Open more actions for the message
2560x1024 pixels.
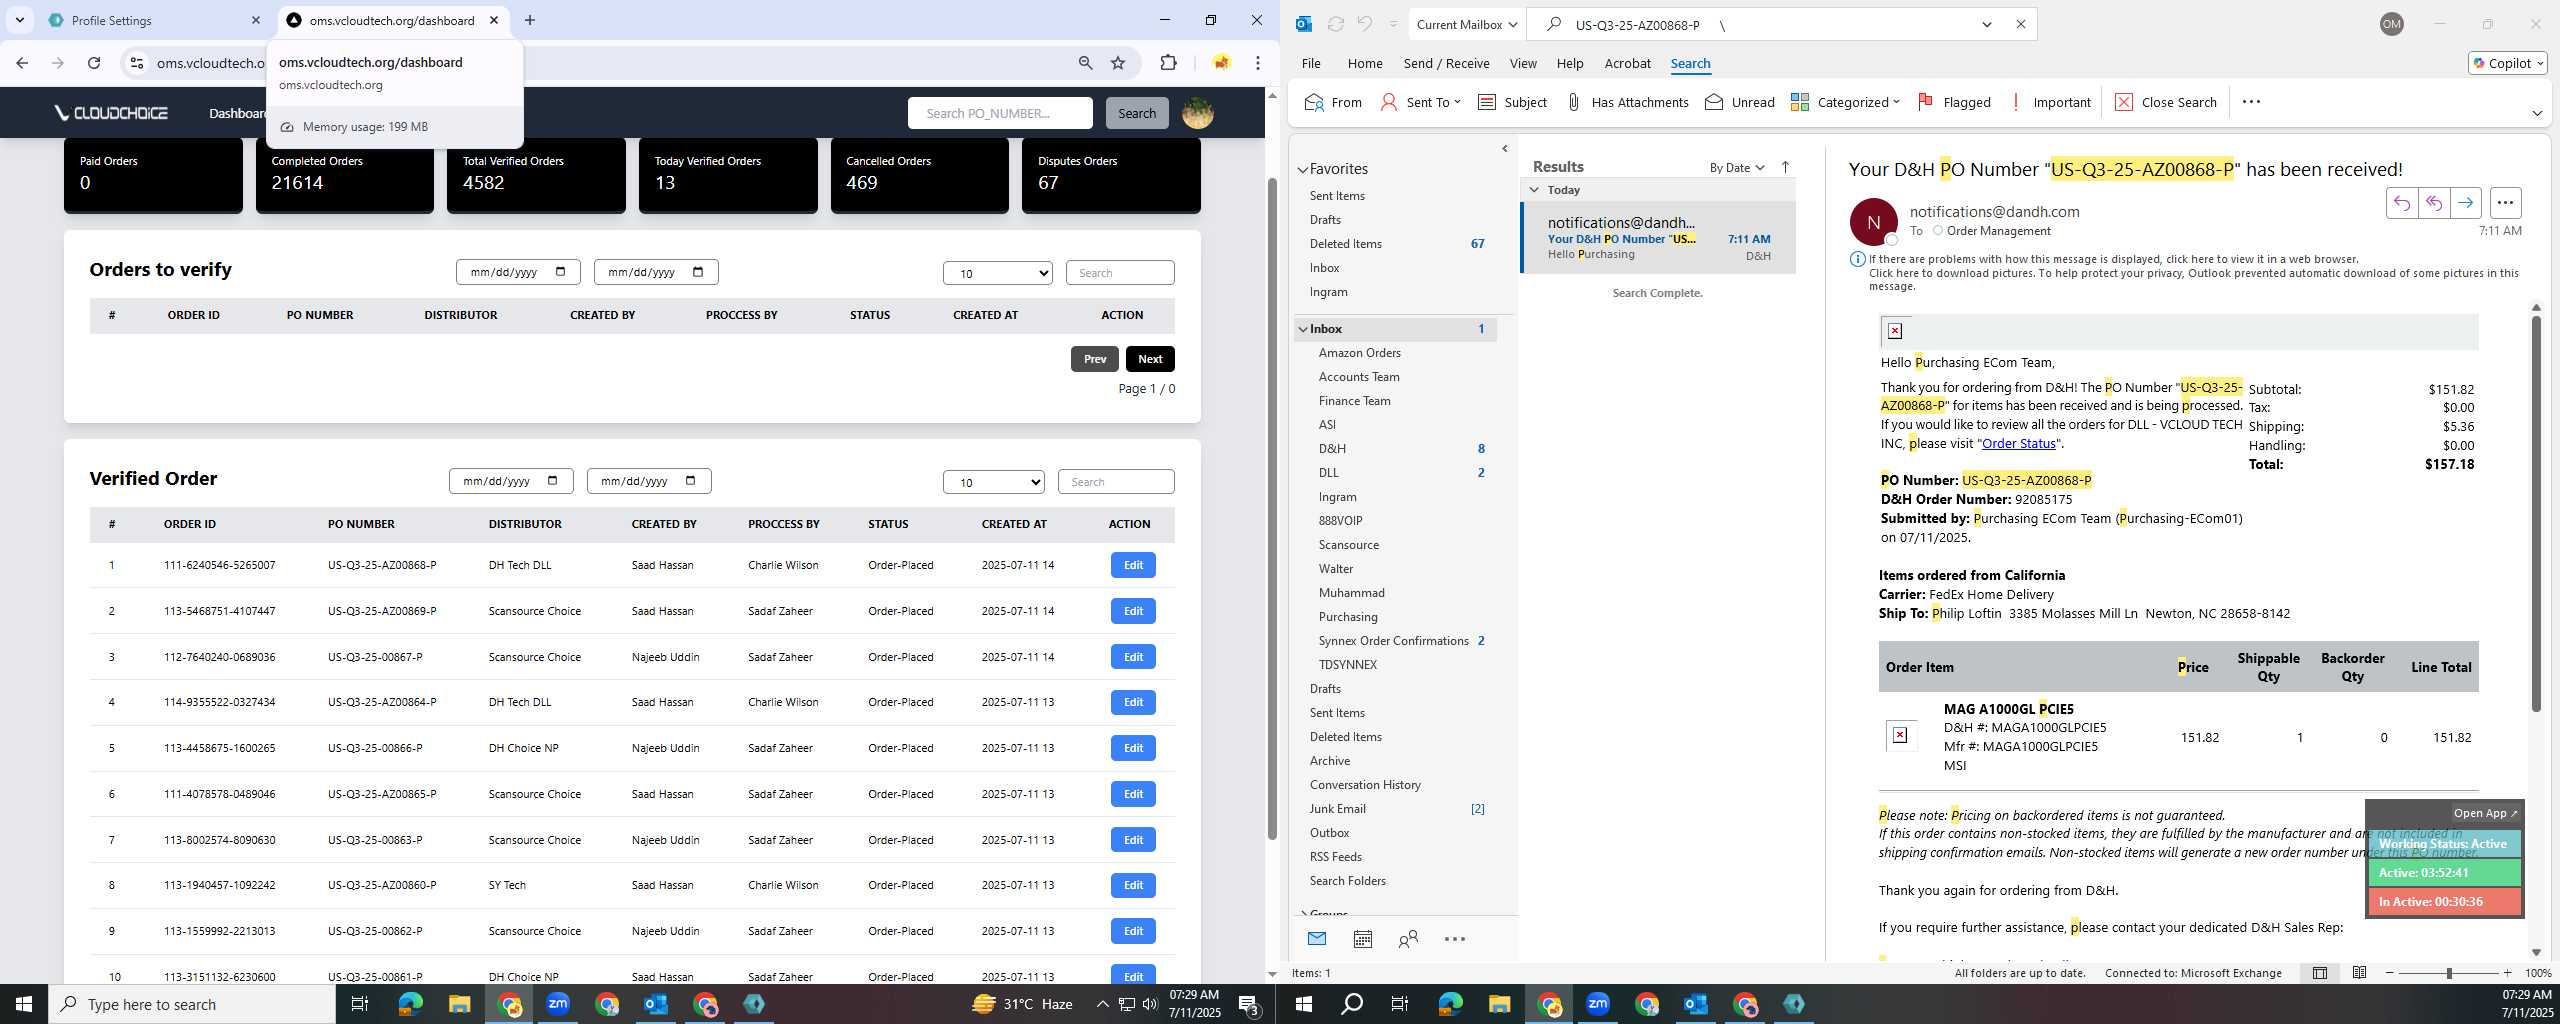(2505, 203)
